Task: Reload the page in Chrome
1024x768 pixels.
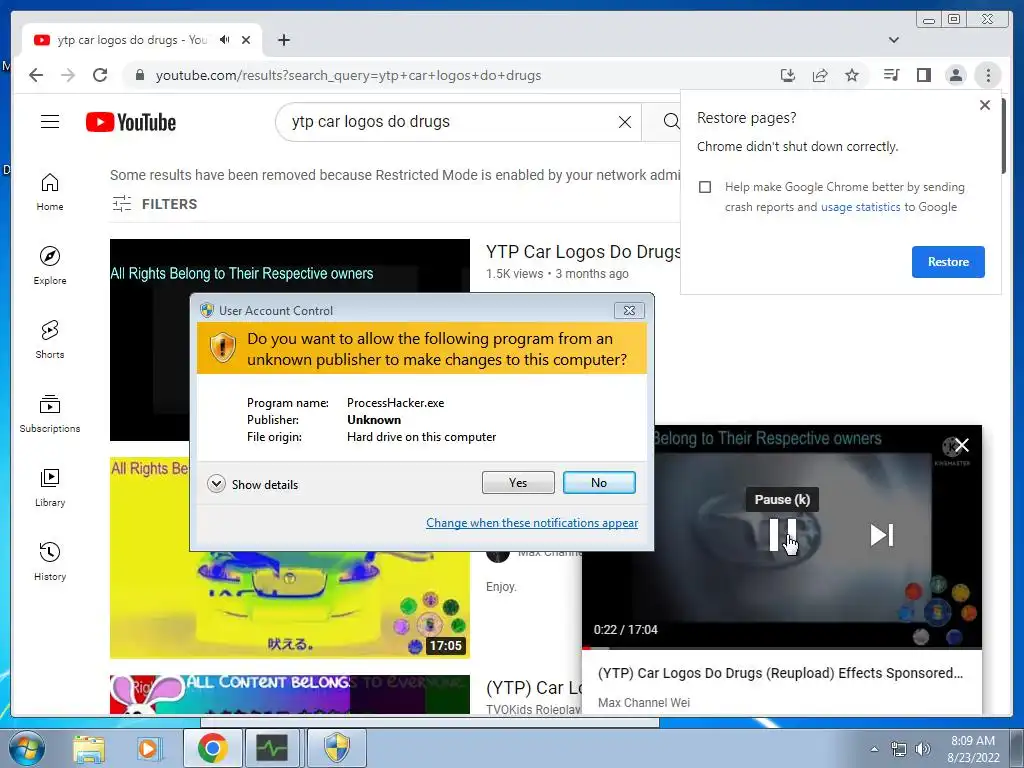Action: click(100, 75)
